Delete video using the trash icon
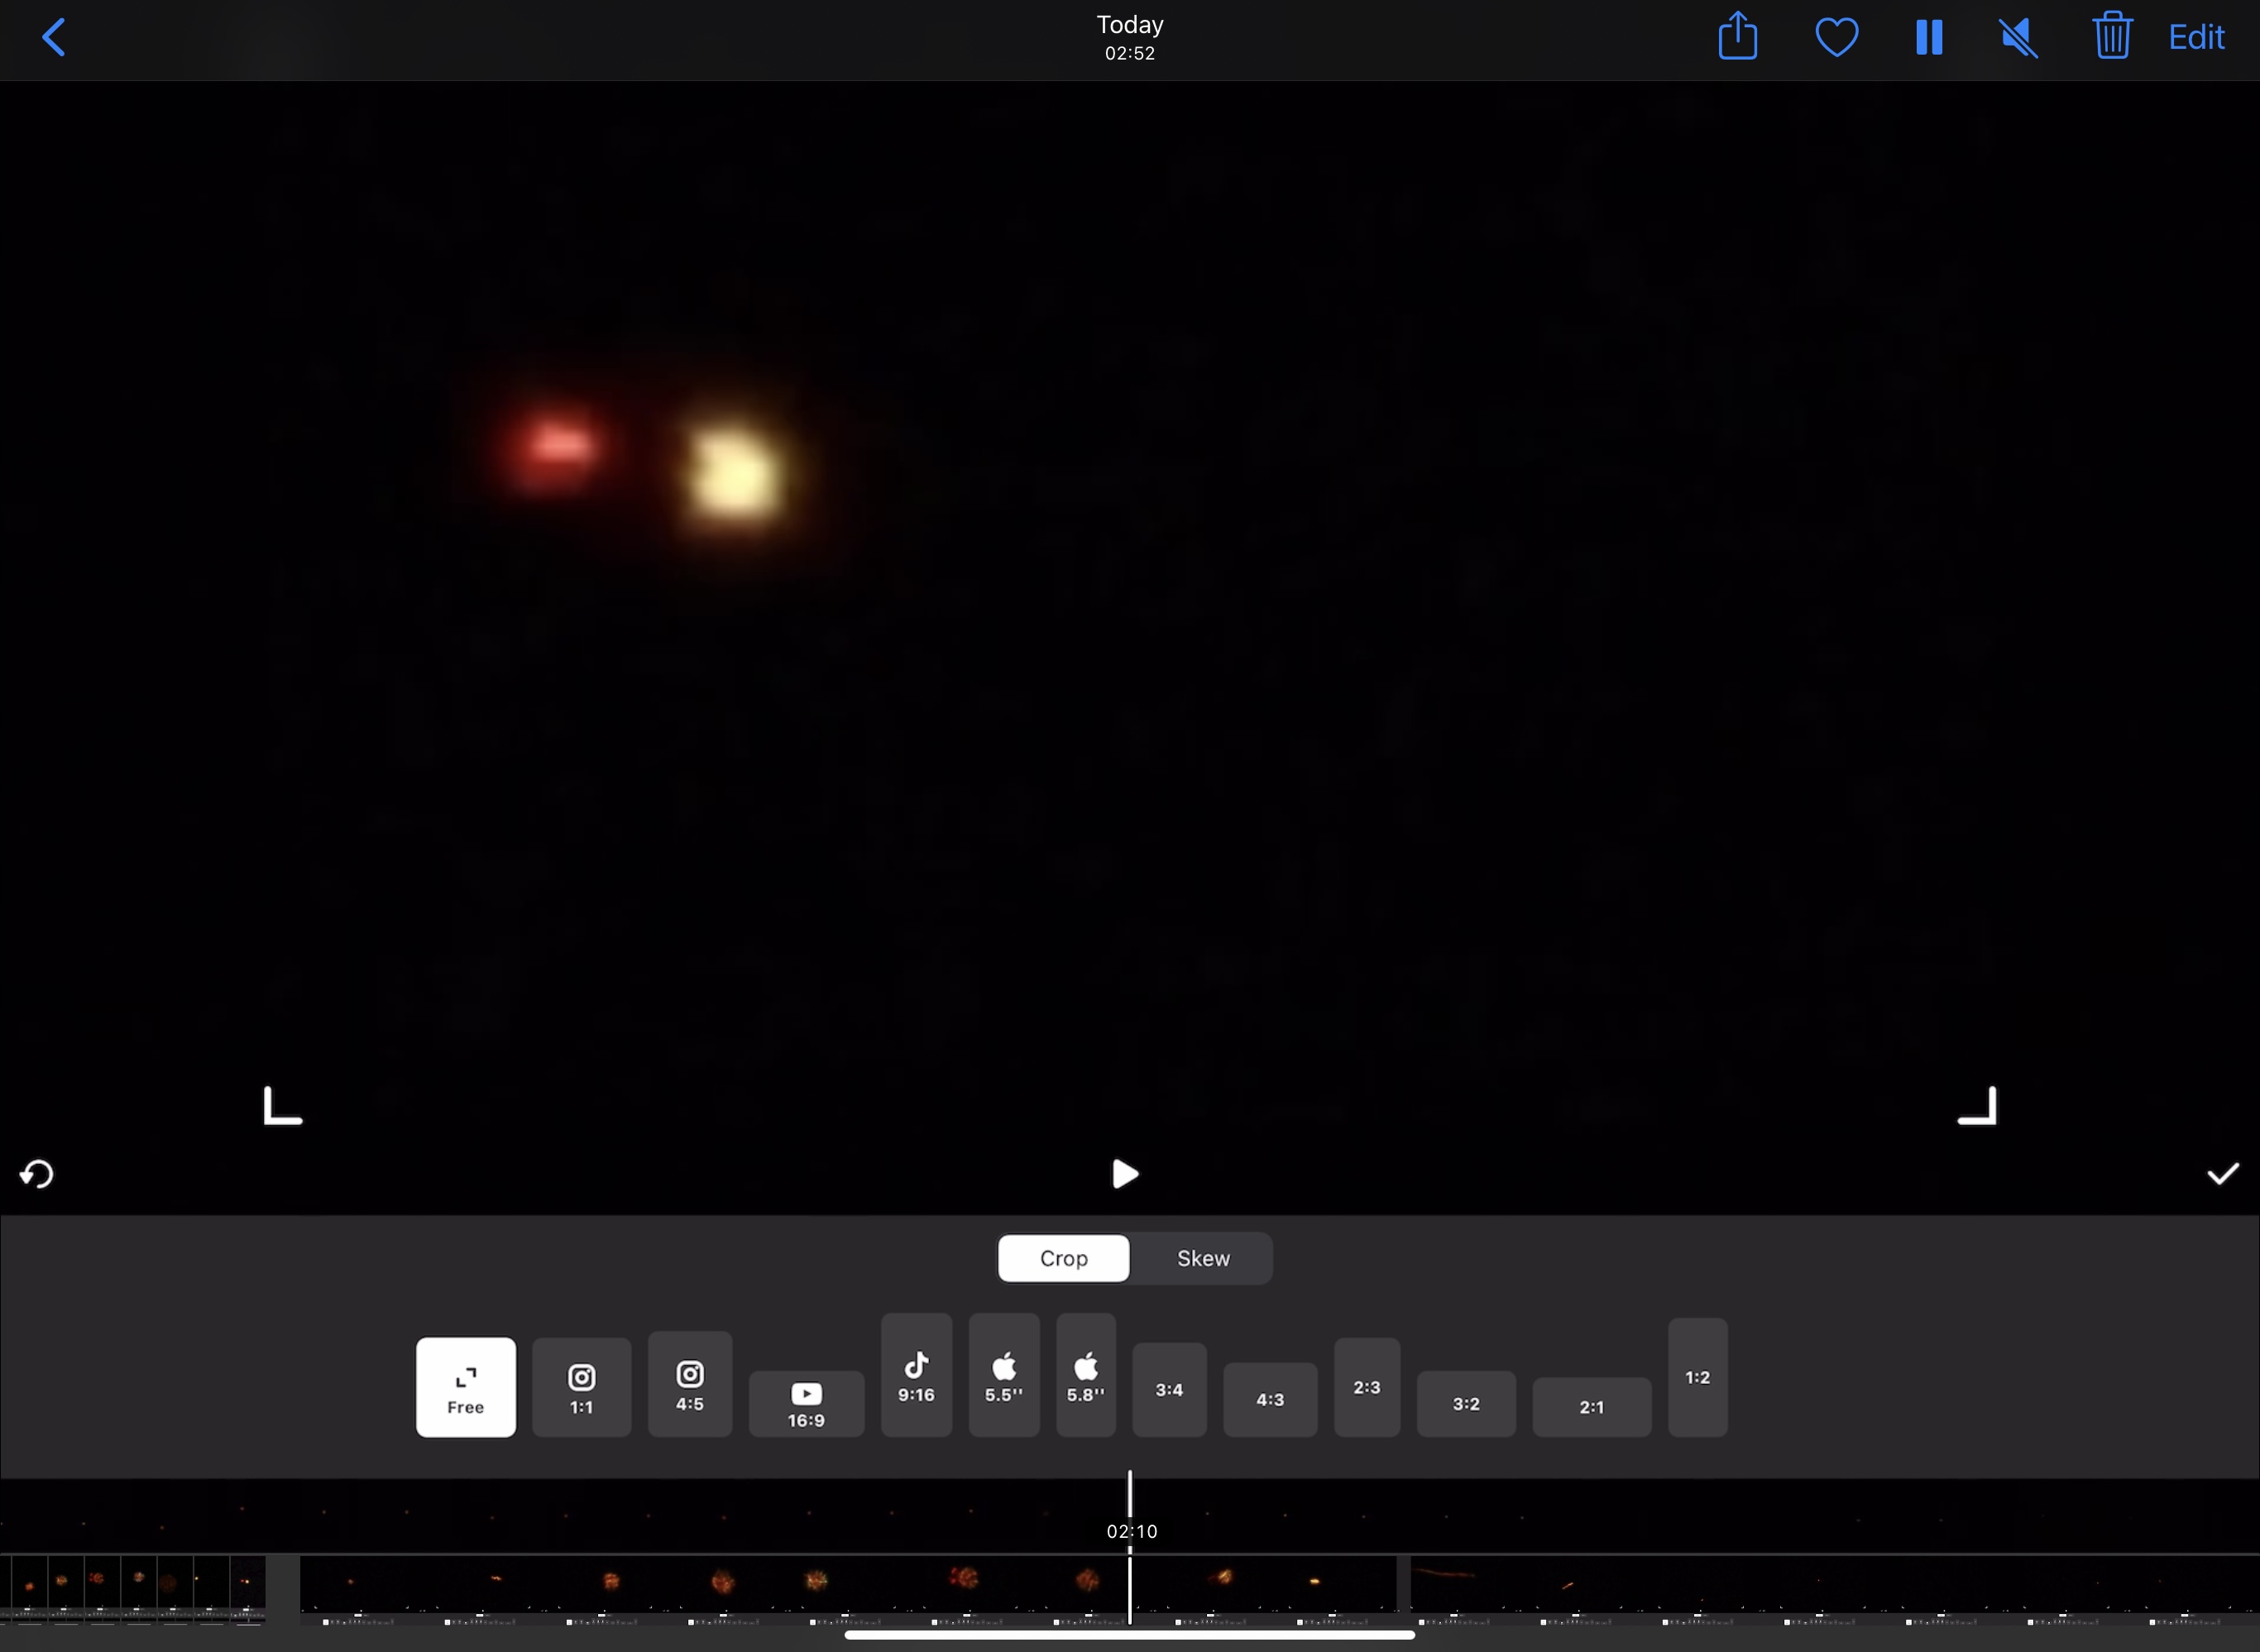The height and width of the screenshot is (1652, 2260). pyautogui.click(x=2112, y=36)
